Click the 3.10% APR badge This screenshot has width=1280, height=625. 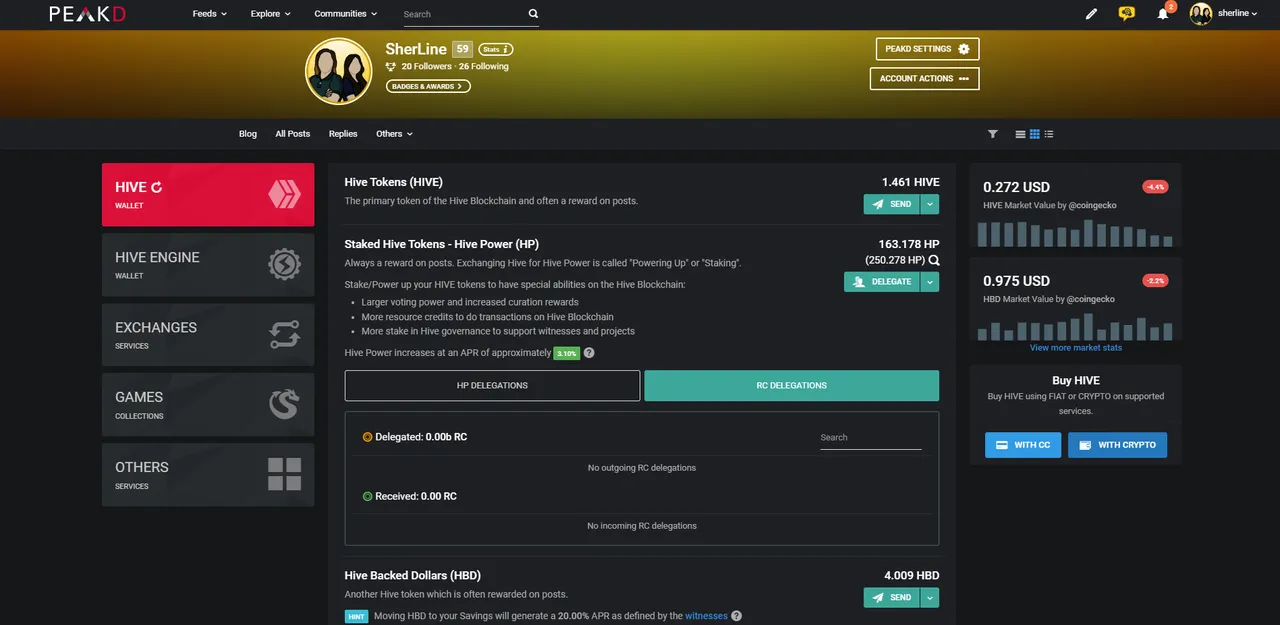point(567,353)
